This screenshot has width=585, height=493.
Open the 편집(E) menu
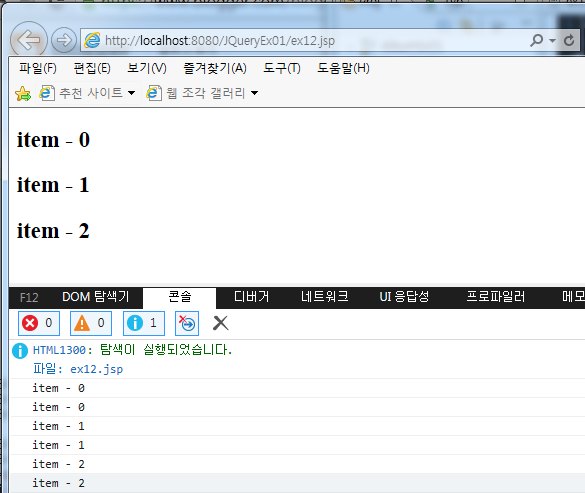click(x=92, y=68)
